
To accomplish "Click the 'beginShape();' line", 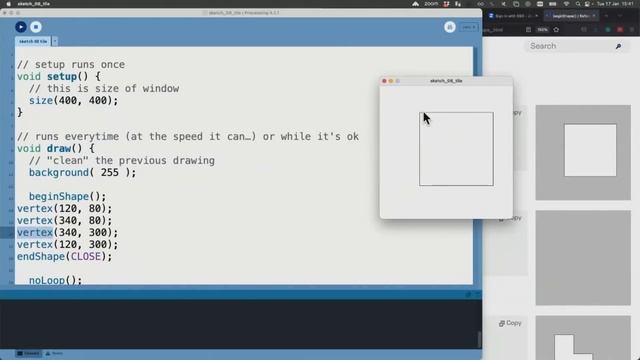I will point(67,197).
